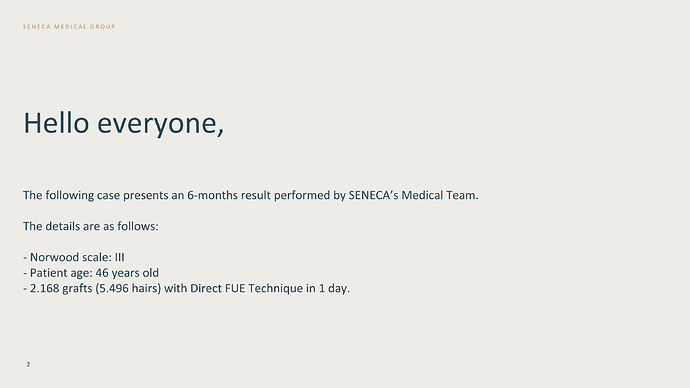
Task: Click the word Hello in the title
Action: point(56,123)
